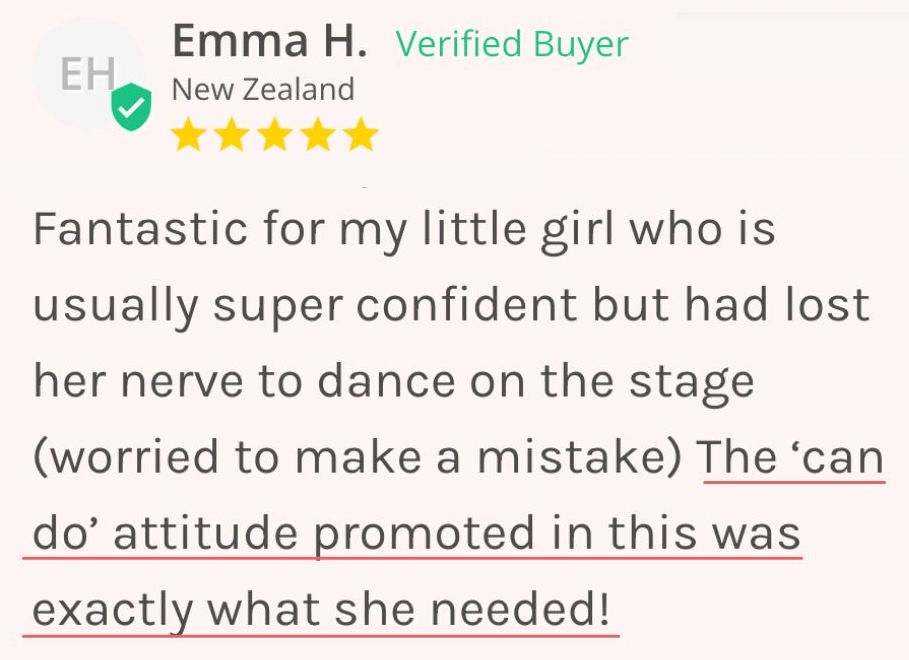Click the fourth yellow rating star
This screenshot has height=660, width=909.
[x=318, y=134]
